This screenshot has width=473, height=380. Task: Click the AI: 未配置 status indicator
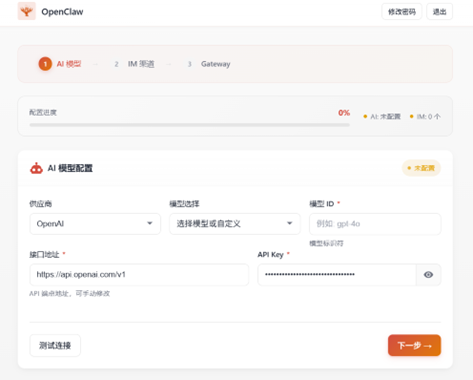pyautogui.click(x=382, y=116)
